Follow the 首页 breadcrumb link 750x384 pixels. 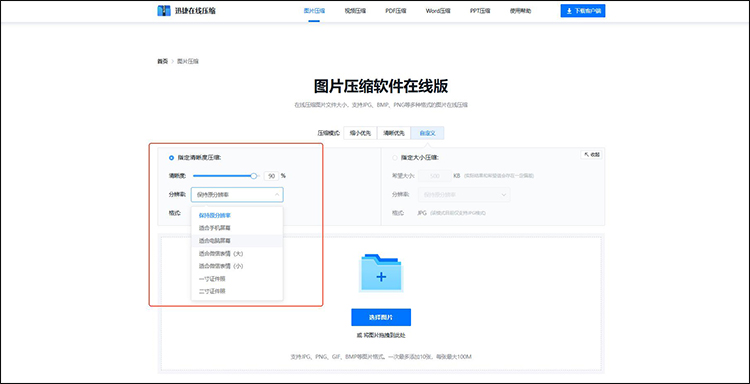coord(163,61)
